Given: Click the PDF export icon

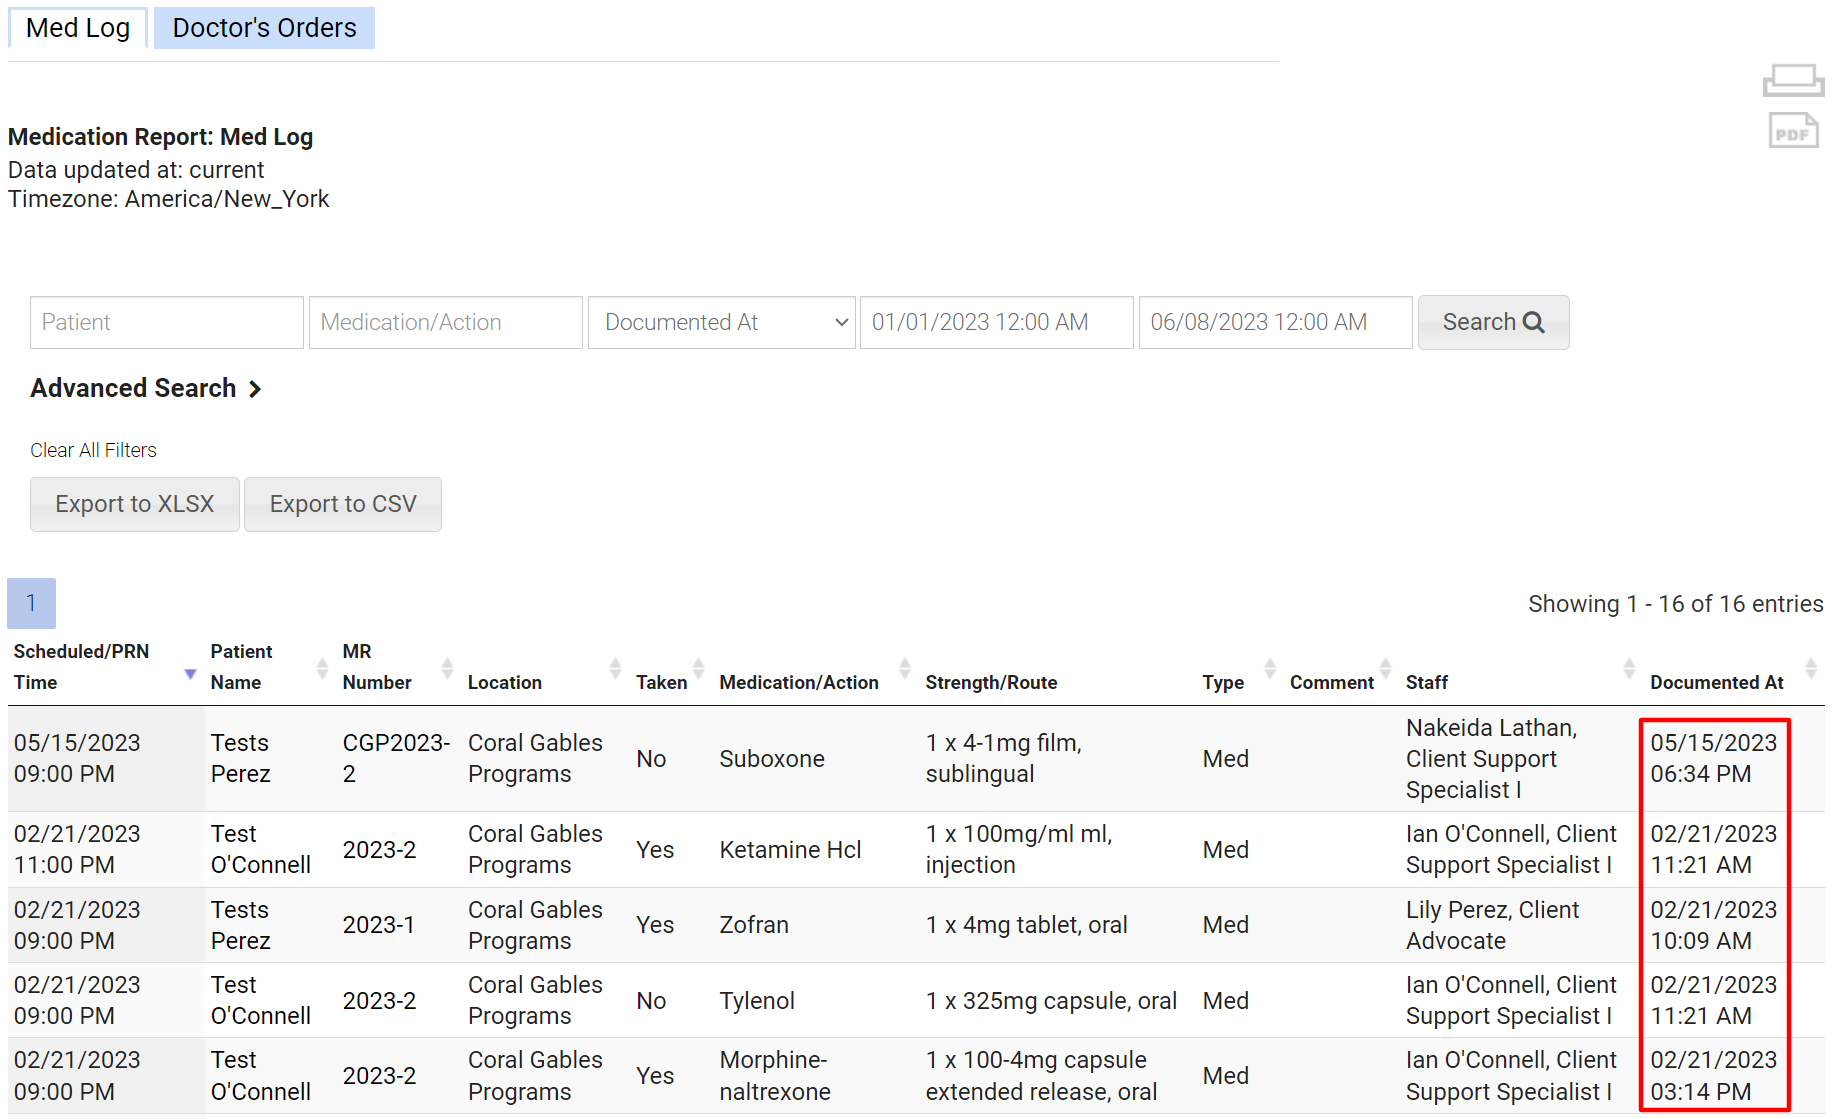Looking at the screenshot, I should [1792, 131].
